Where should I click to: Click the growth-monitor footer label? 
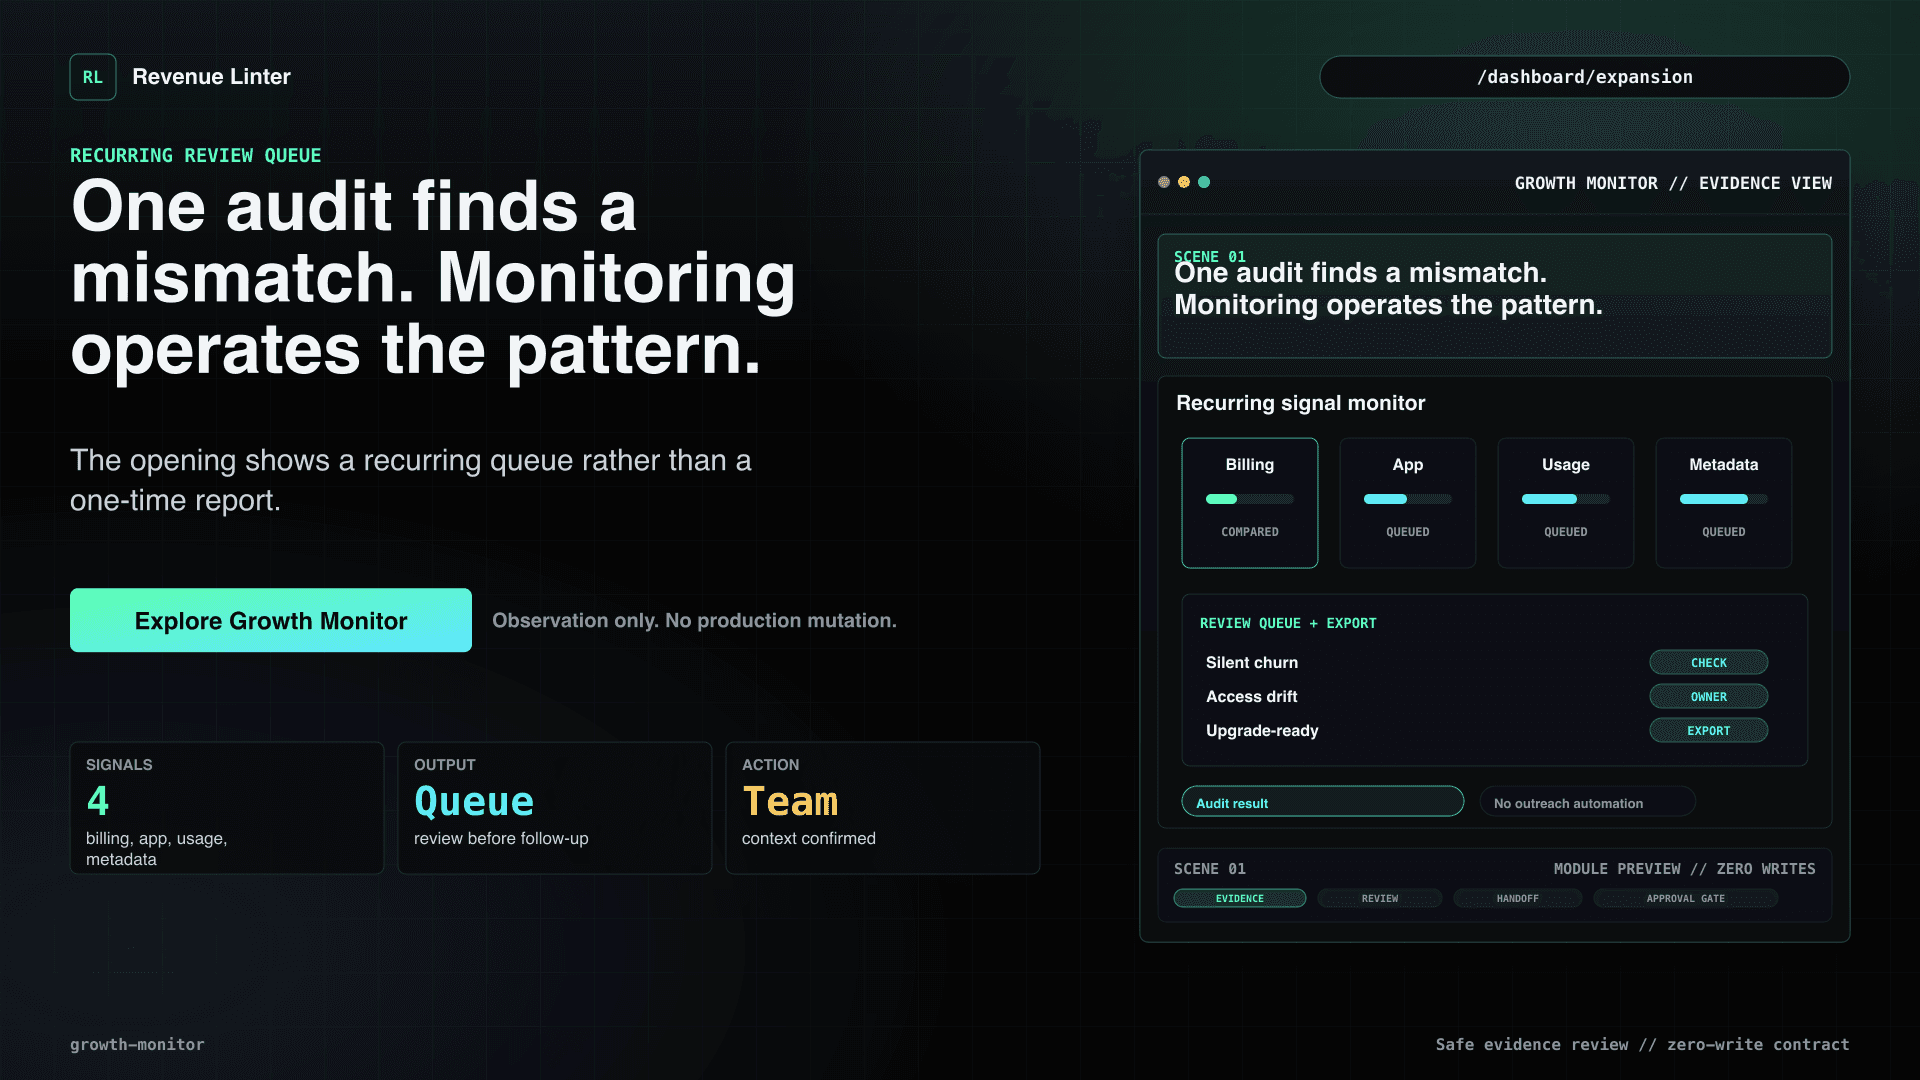pyautogui.click(x=137, y=1044)
